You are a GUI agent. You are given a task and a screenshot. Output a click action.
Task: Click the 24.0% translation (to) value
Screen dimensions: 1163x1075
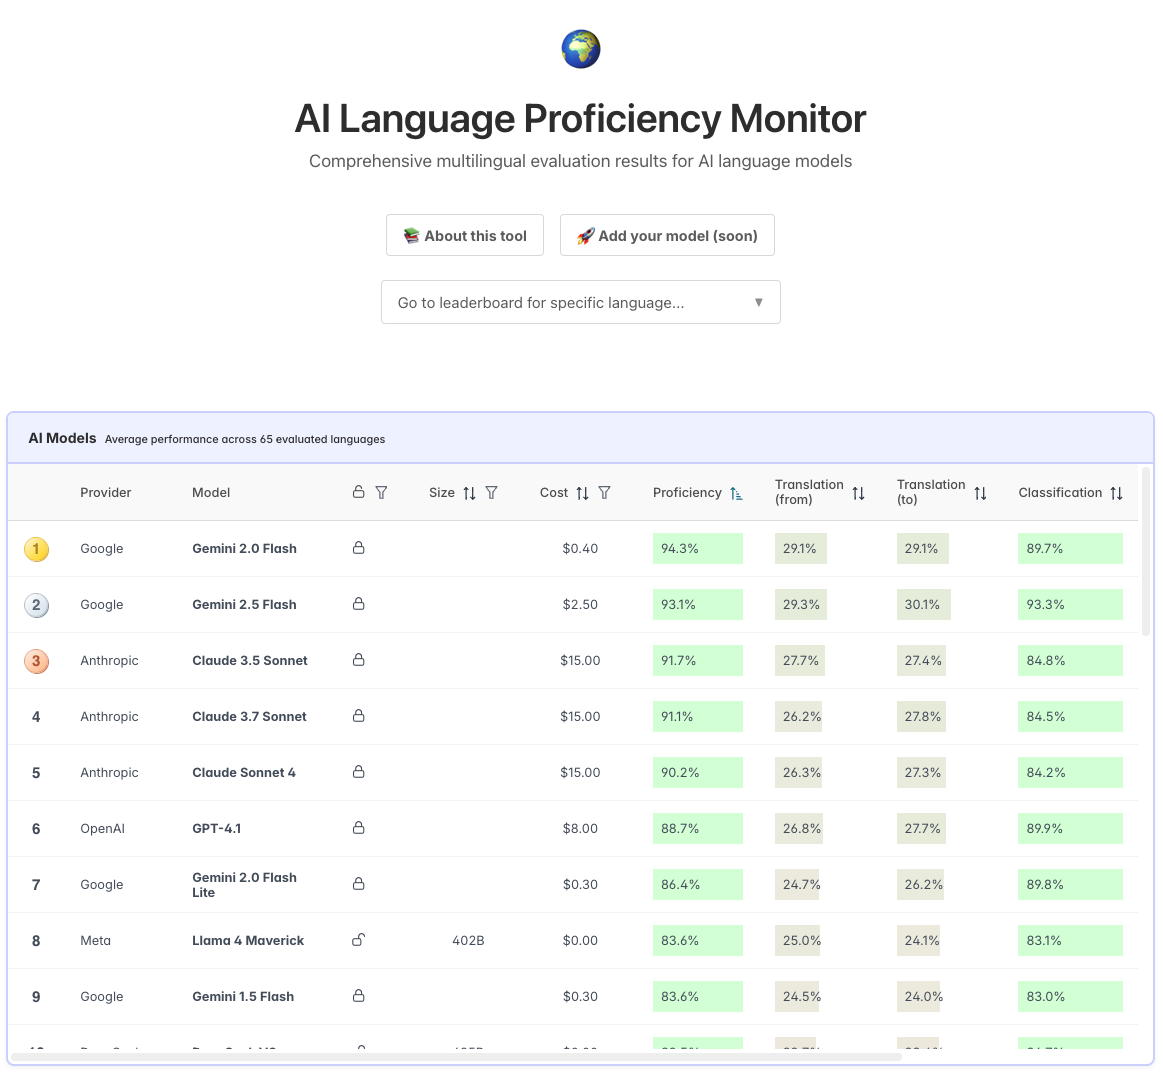click(x=923, y=996)
